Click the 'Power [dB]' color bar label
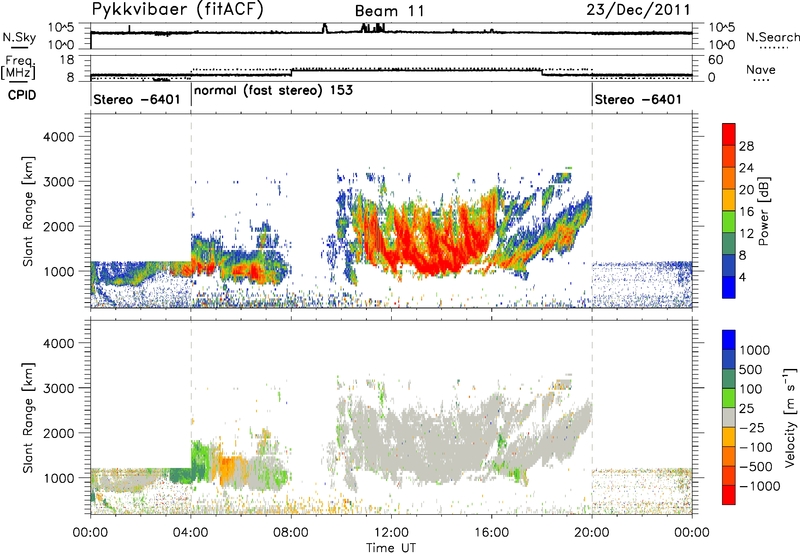Viewport: 800px width, 554px height. click(764, 211)
